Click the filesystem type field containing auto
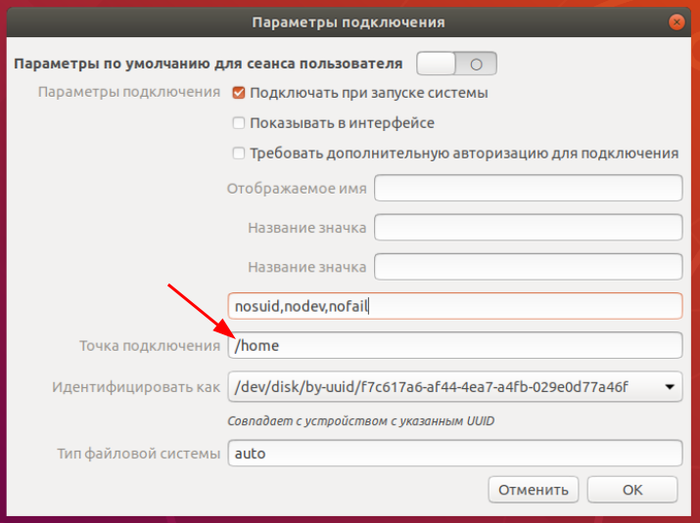 point(455,453)
